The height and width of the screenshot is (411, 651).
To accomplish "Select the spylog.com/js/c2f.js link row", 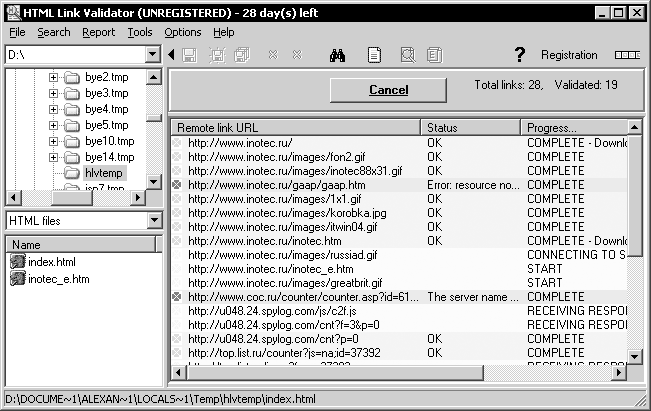I will pos(399,311).
